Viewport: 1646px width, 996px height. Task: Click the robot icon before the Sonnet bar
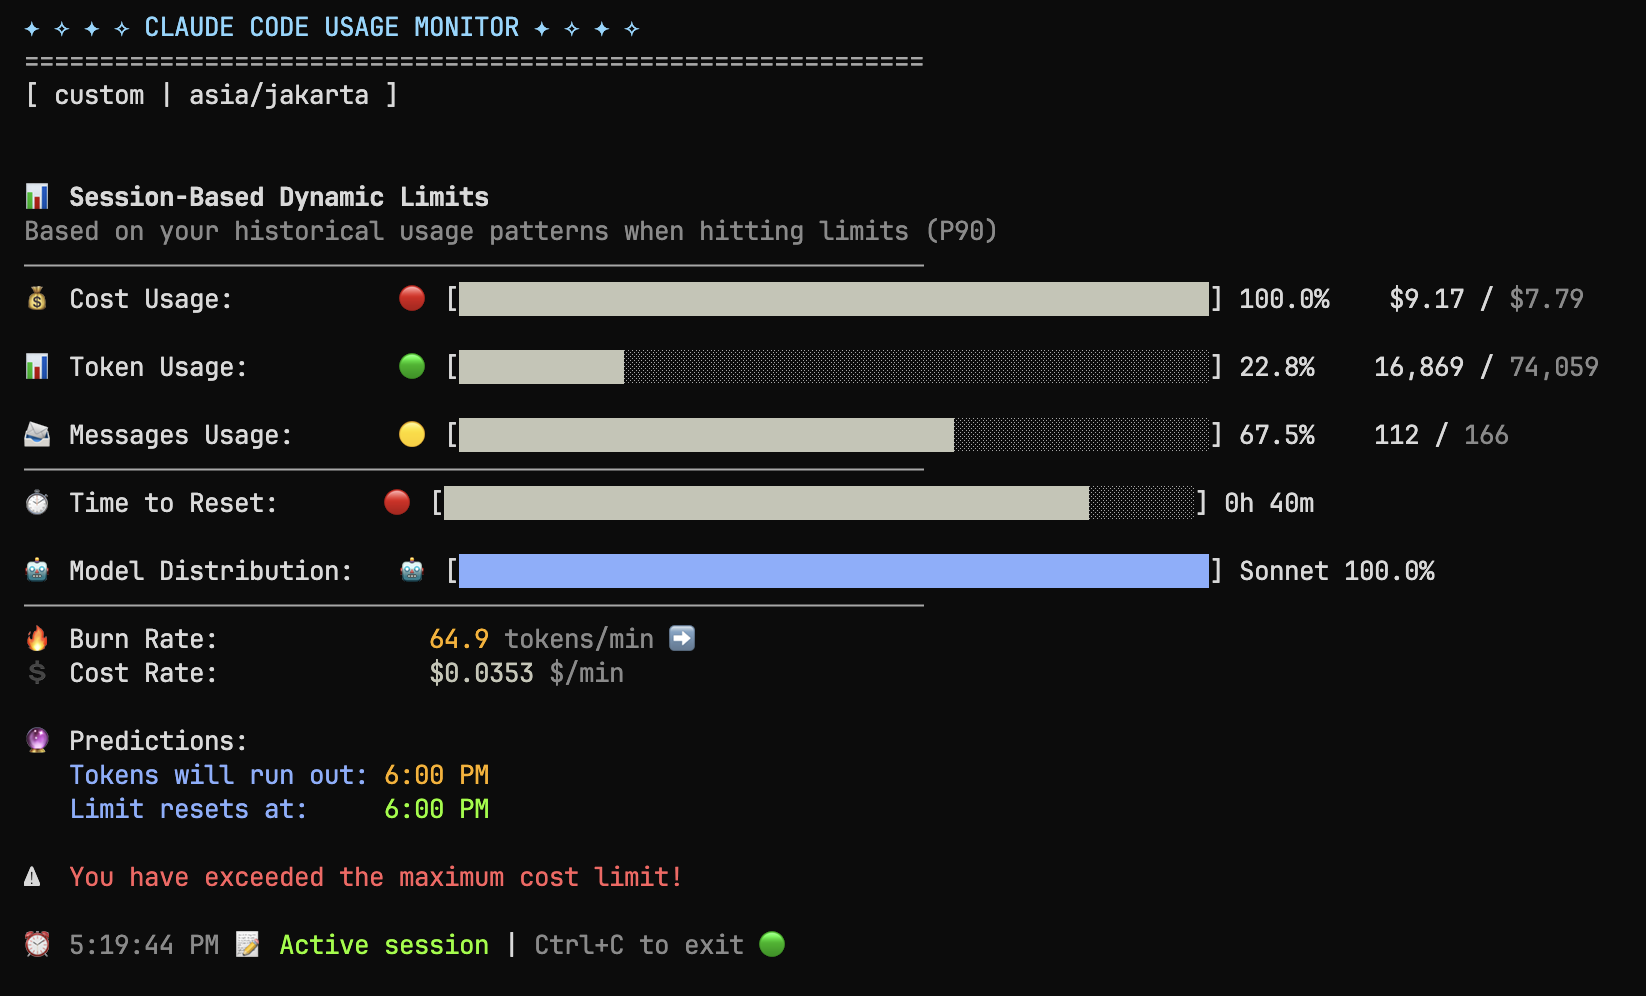(412, 570)
